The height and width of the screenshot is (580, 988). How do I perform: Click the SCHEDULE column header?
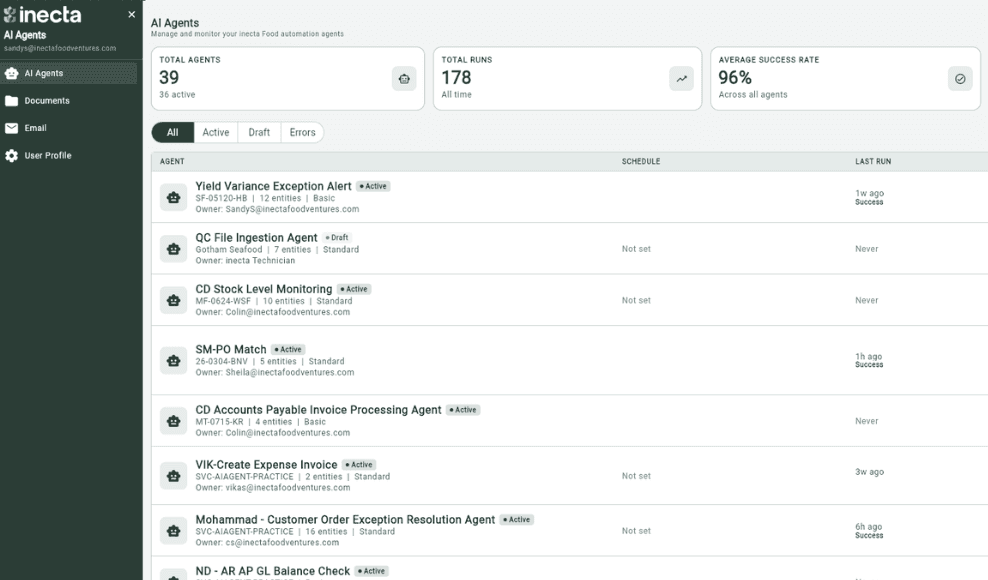pos(641,162)
